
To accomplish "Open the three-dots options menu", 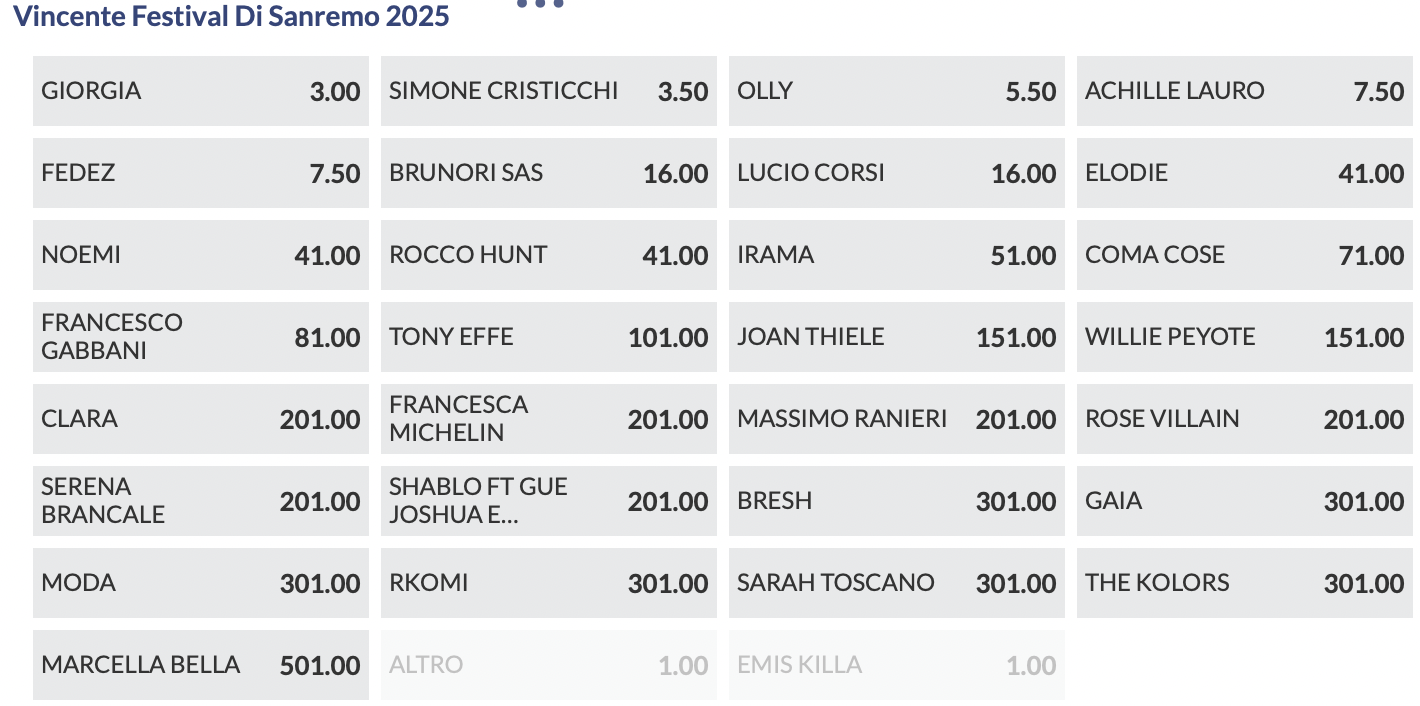I will point(540,5).
